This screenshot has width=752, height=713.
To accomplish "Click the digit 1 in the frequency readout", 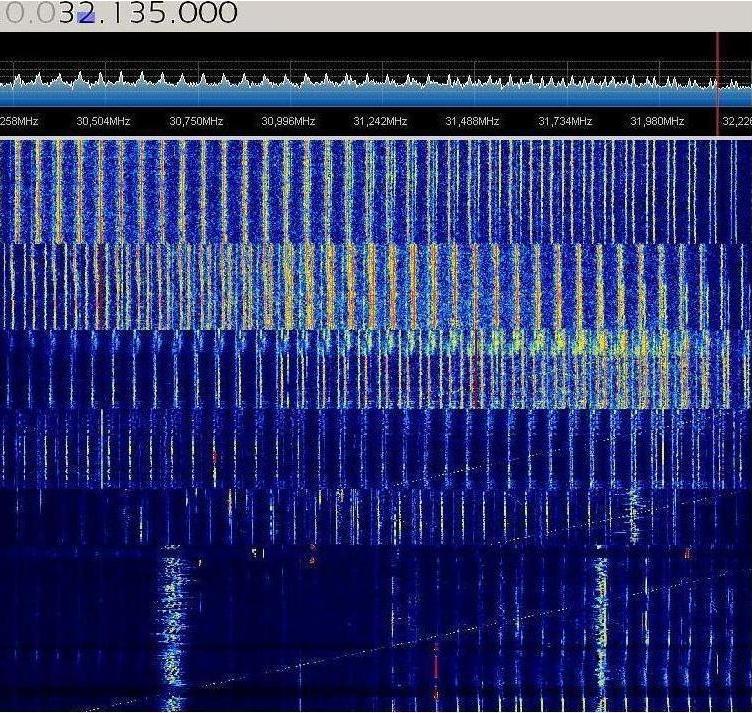I will click(118, 13).
